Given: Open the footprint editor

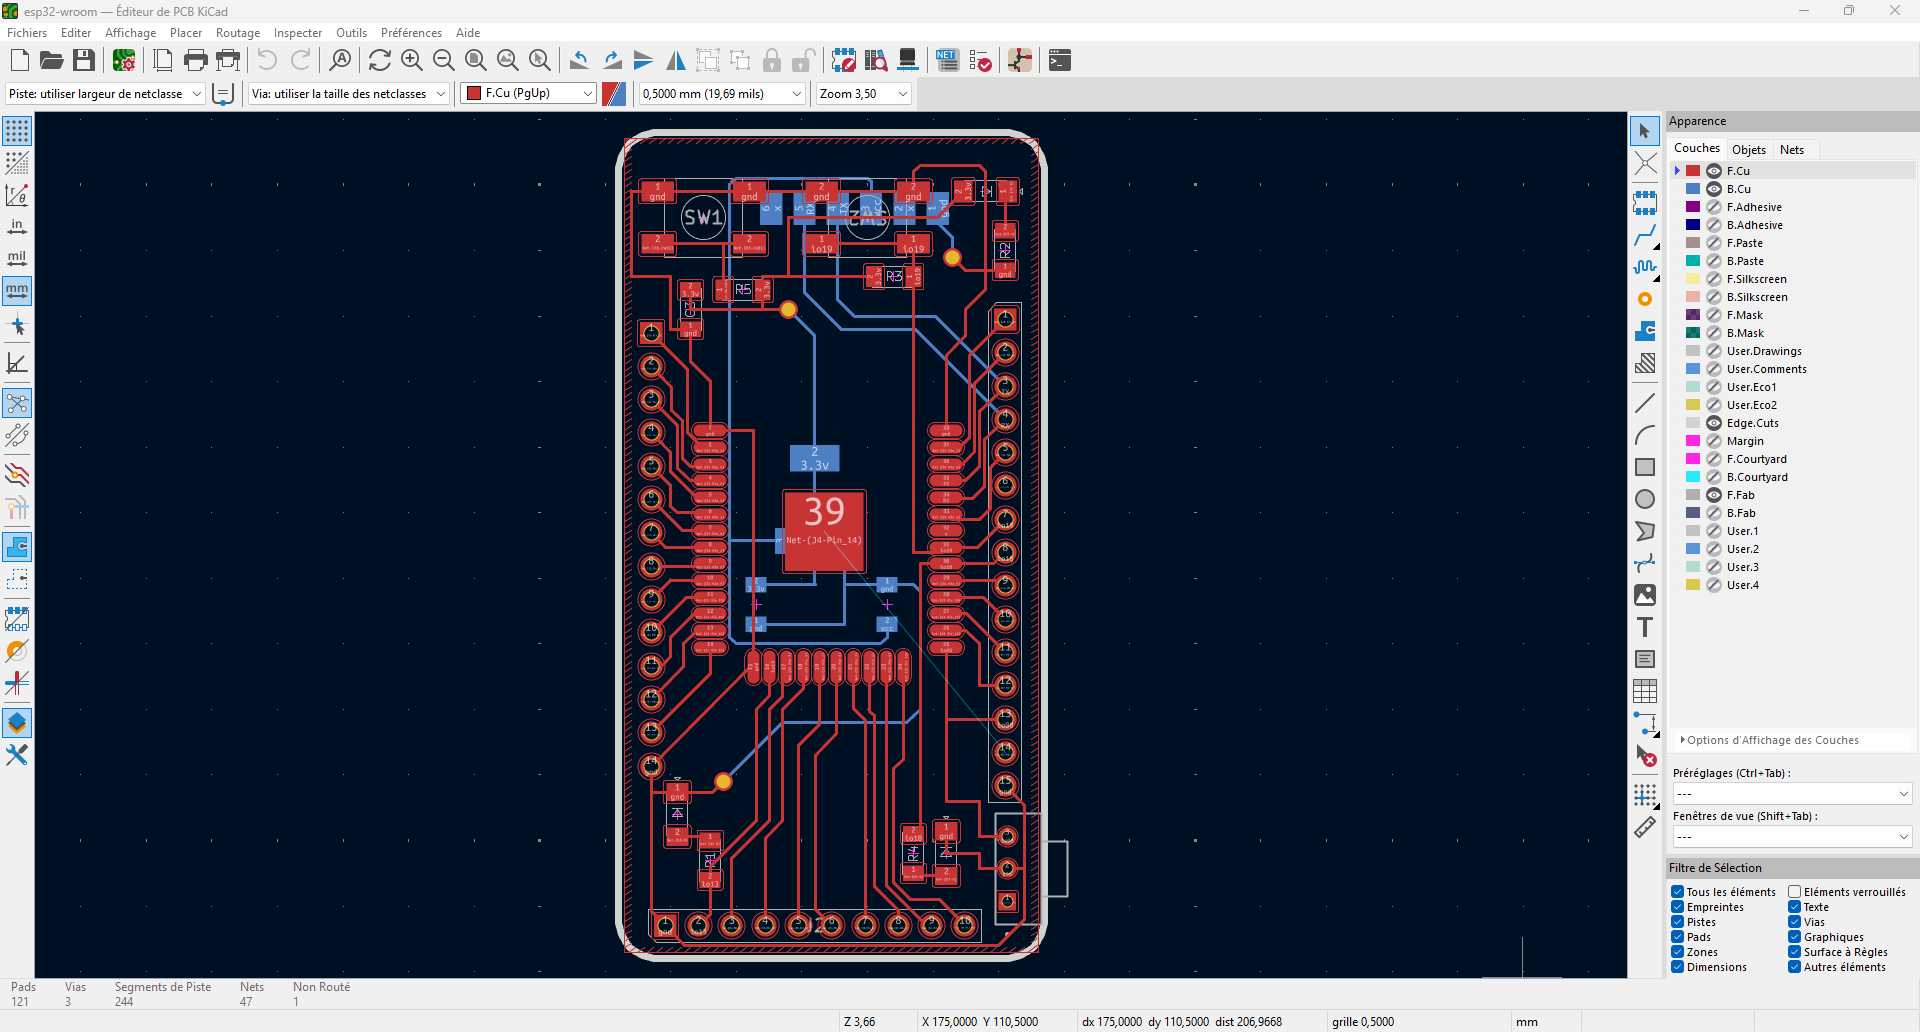Looking at the screenshot, I should click(x=844, y=60).
